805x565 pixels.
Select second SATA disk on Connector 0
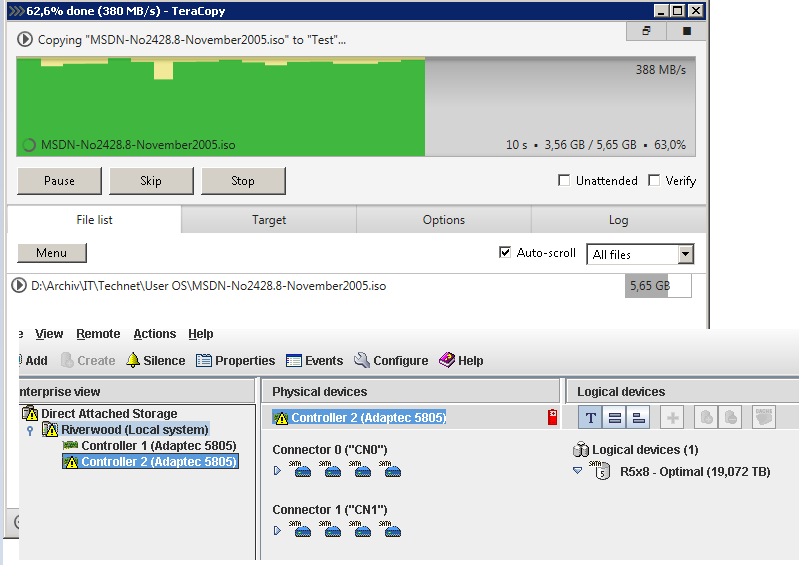tap(332, 470)
